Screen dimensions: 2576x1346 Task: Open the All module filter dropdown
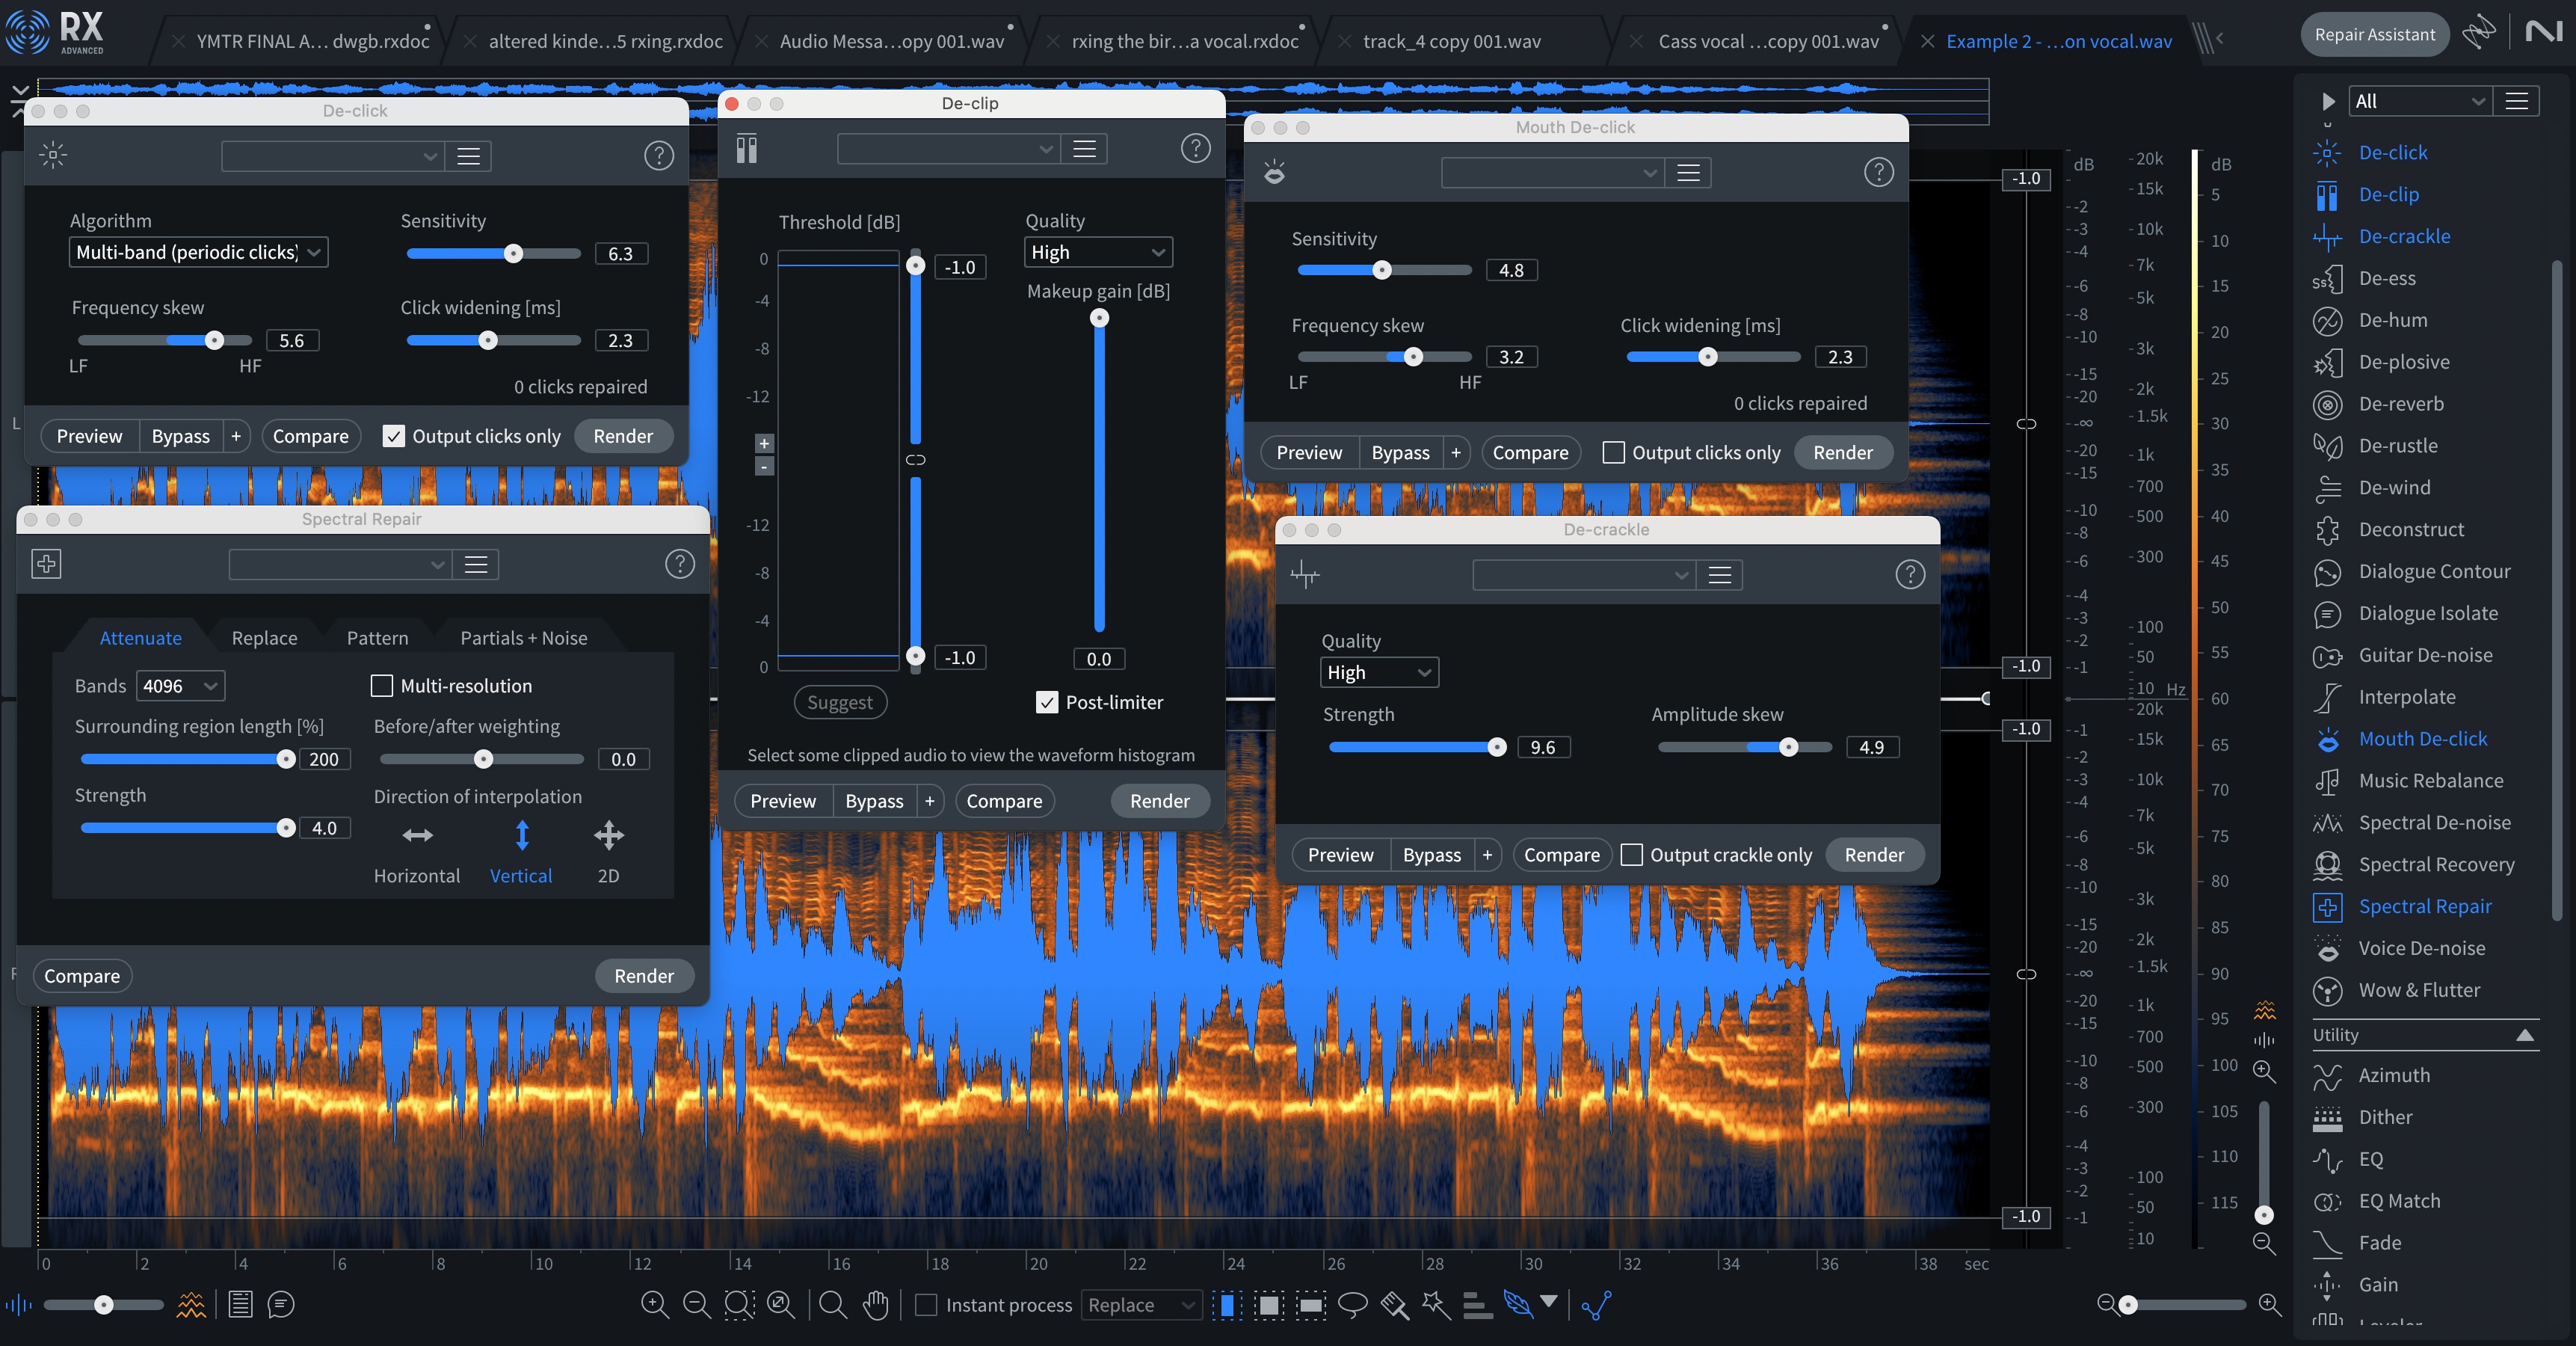pyautogui.click(x=2419, y=101)
